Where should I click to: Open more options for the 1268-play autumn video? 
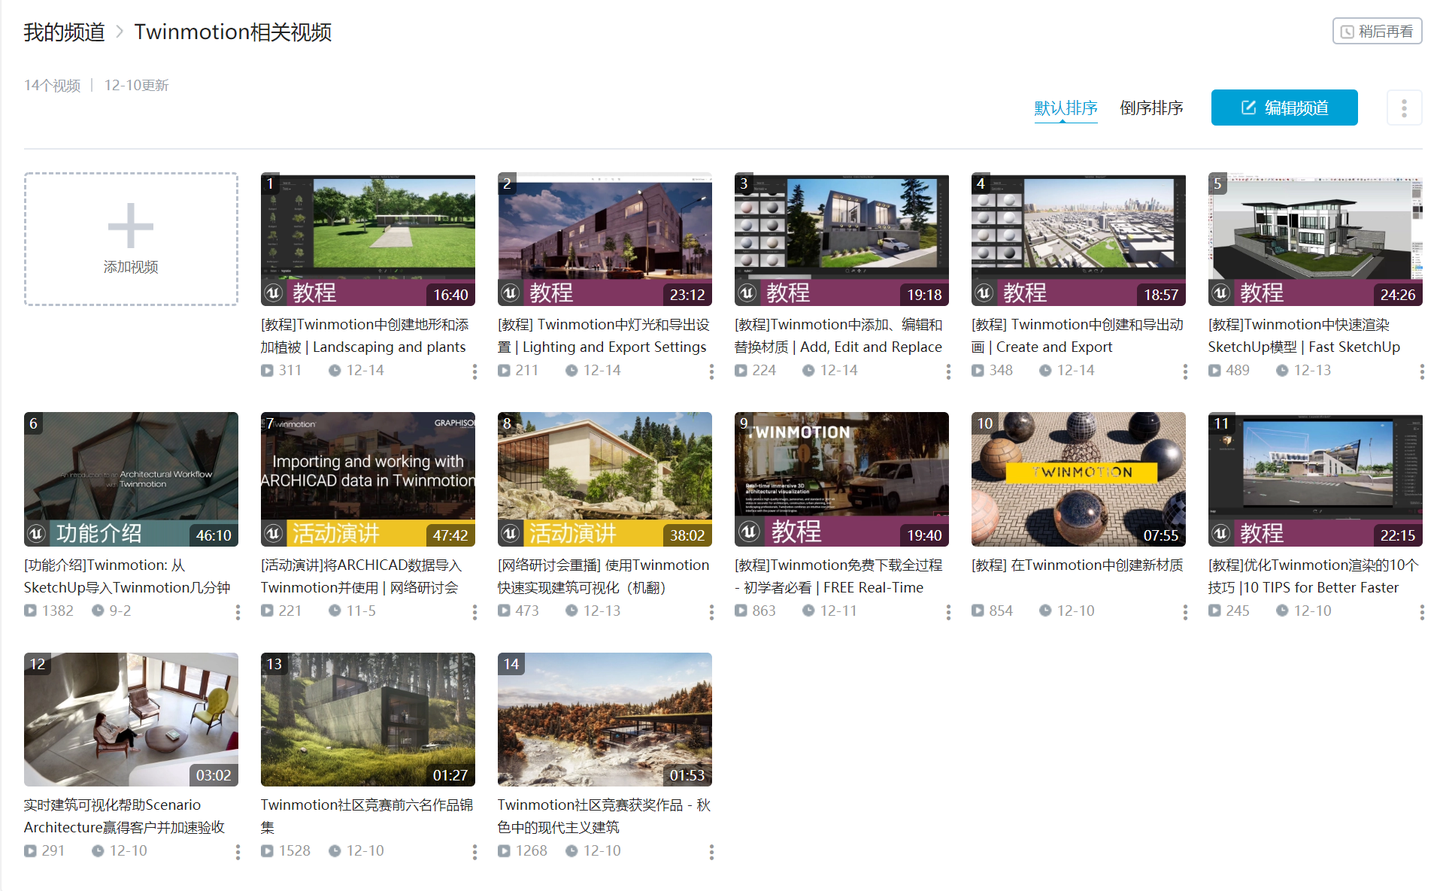click(x=711, y=852)
